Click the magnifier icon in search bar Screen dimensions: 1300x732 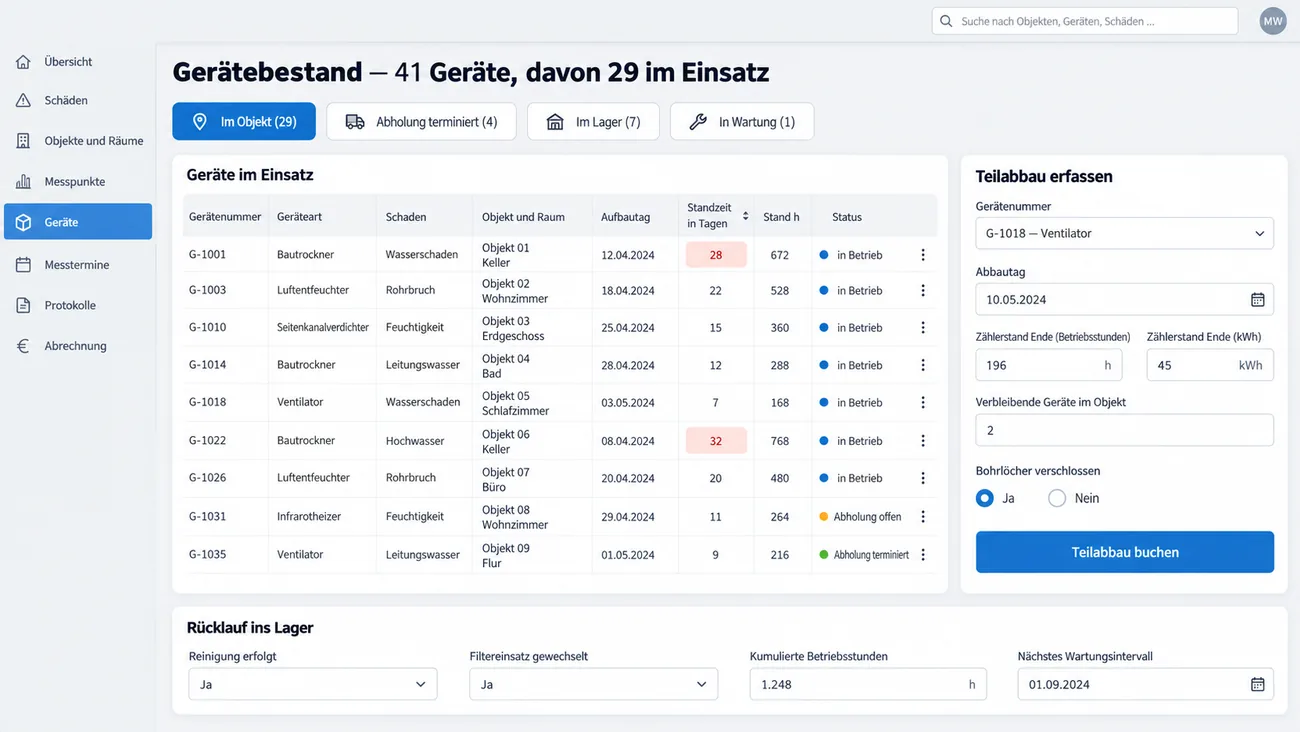coord(946,21)
